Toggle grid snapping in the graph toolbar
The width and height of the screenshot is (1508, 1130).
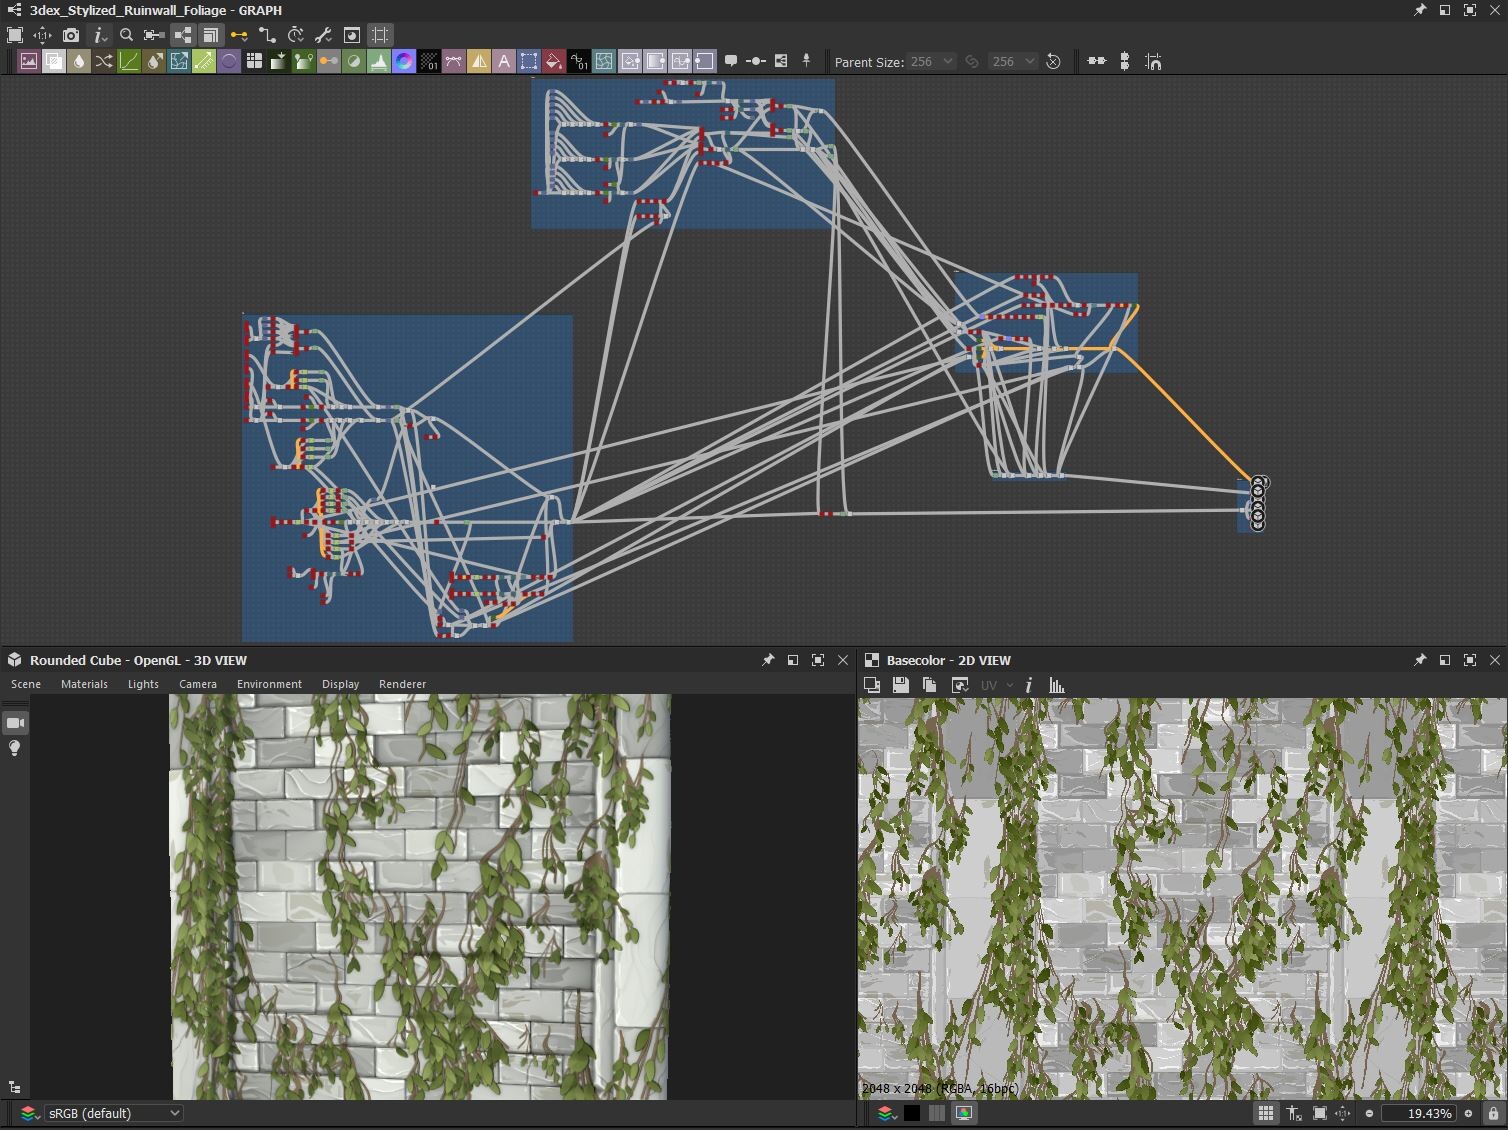pos(379,35)
